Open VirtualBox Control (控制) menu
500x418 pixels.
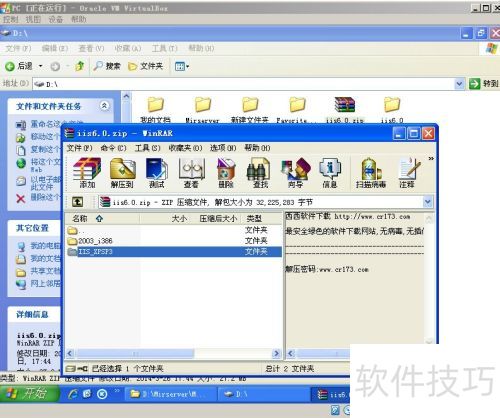pos(11,19)
